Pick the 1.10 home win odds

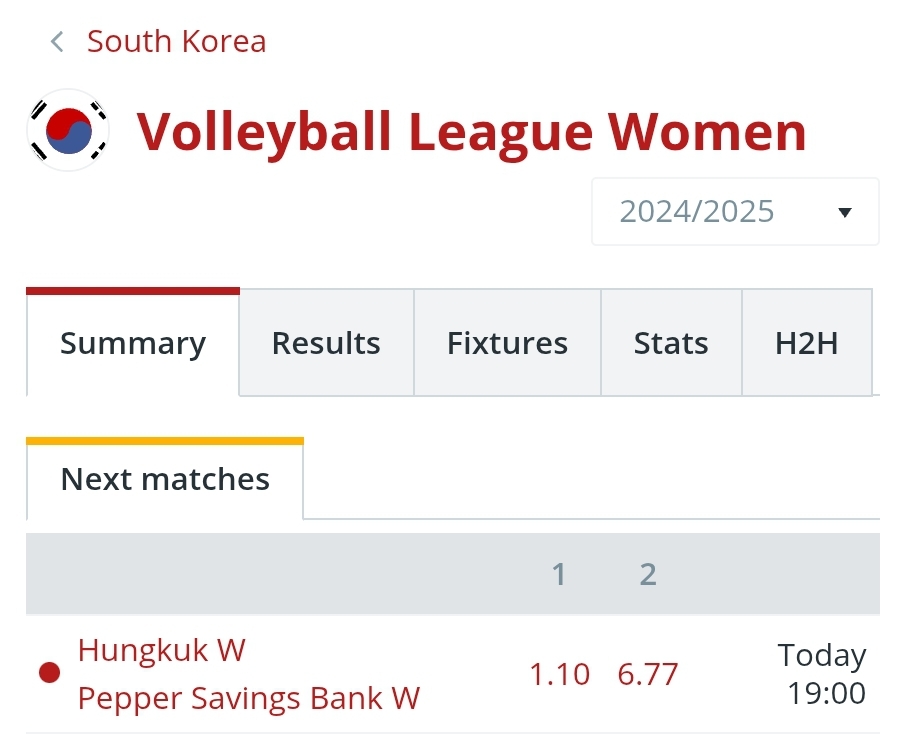559,675
